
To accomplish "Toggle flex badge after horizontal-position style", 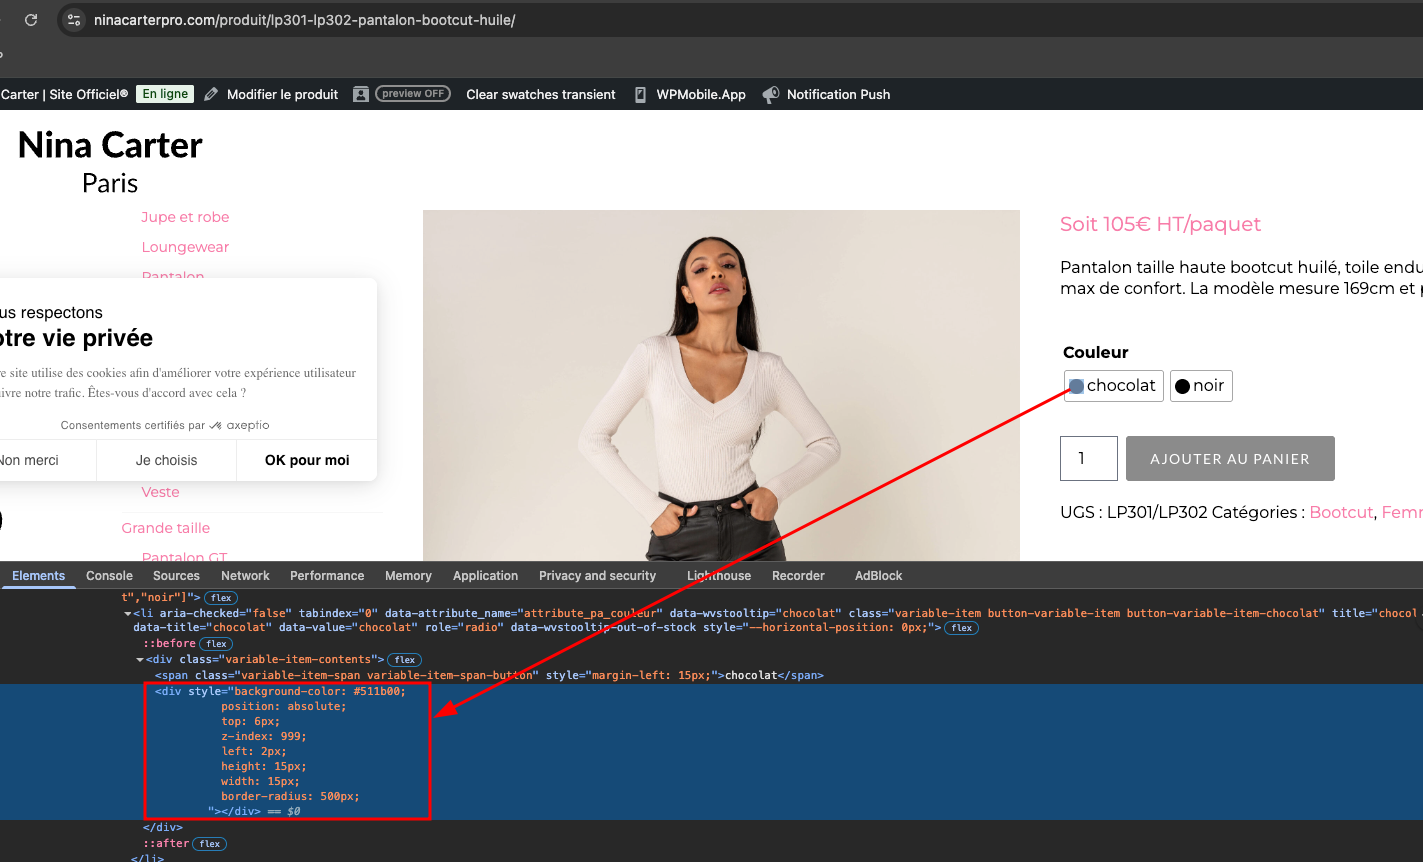I will [x=962, y=628].
